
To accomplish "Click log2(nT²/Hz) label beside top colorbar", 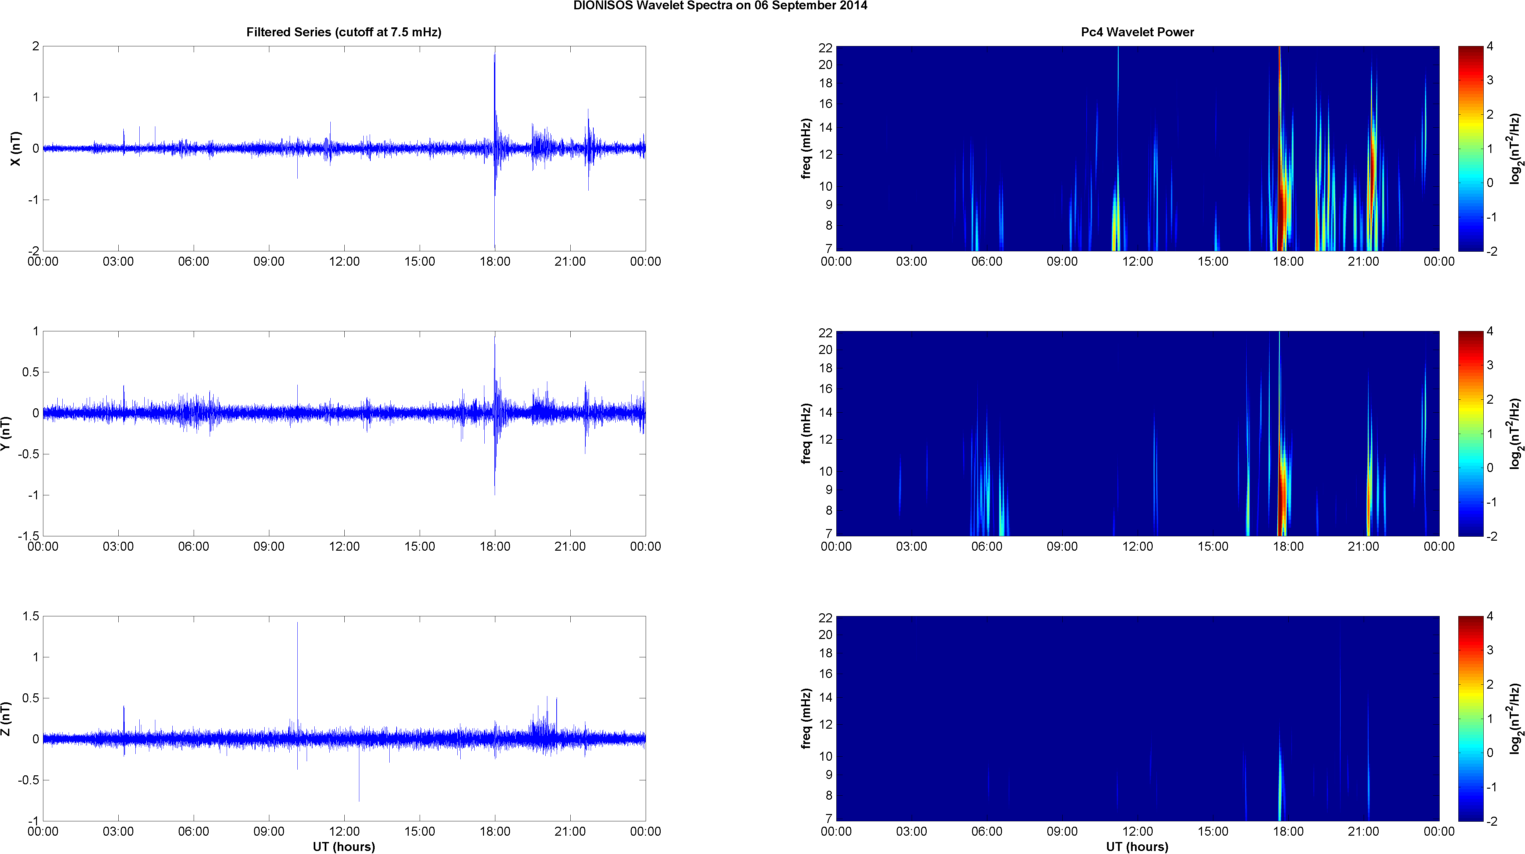I will (x=1517, y=148).
